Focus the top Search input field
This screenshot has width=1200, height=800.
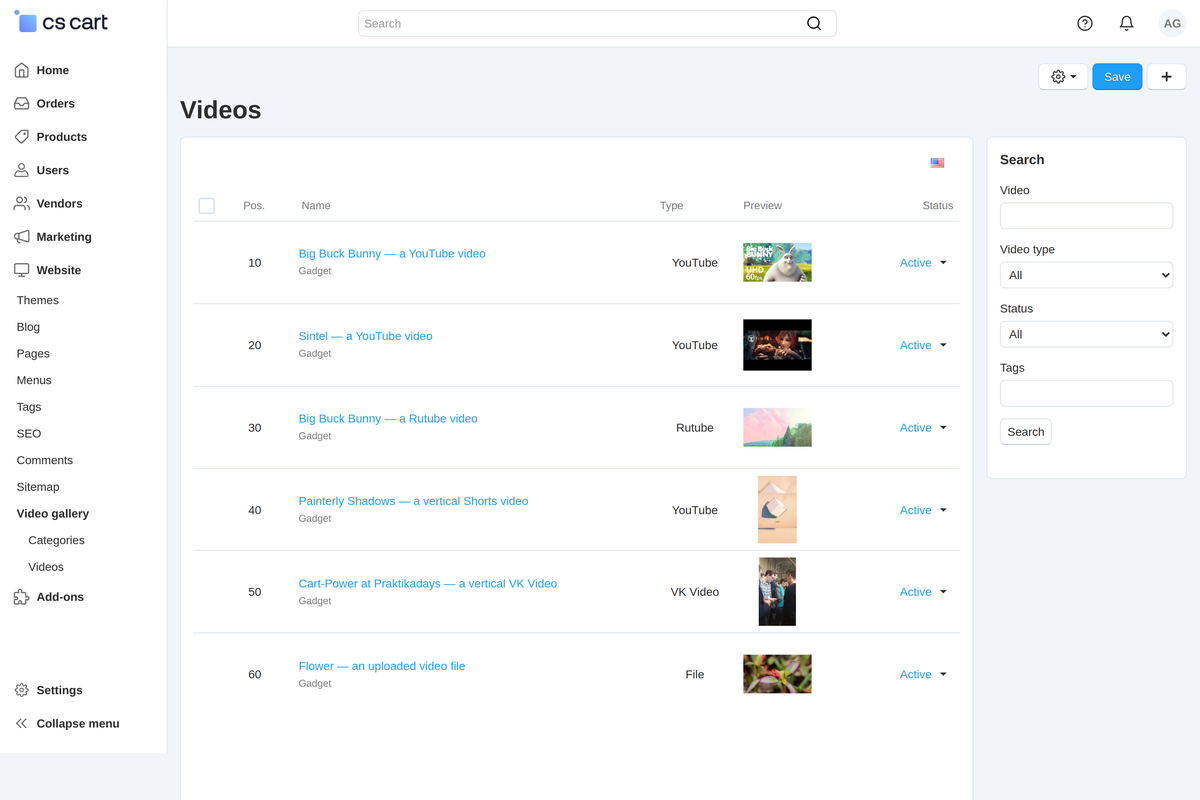coord(597,23)
